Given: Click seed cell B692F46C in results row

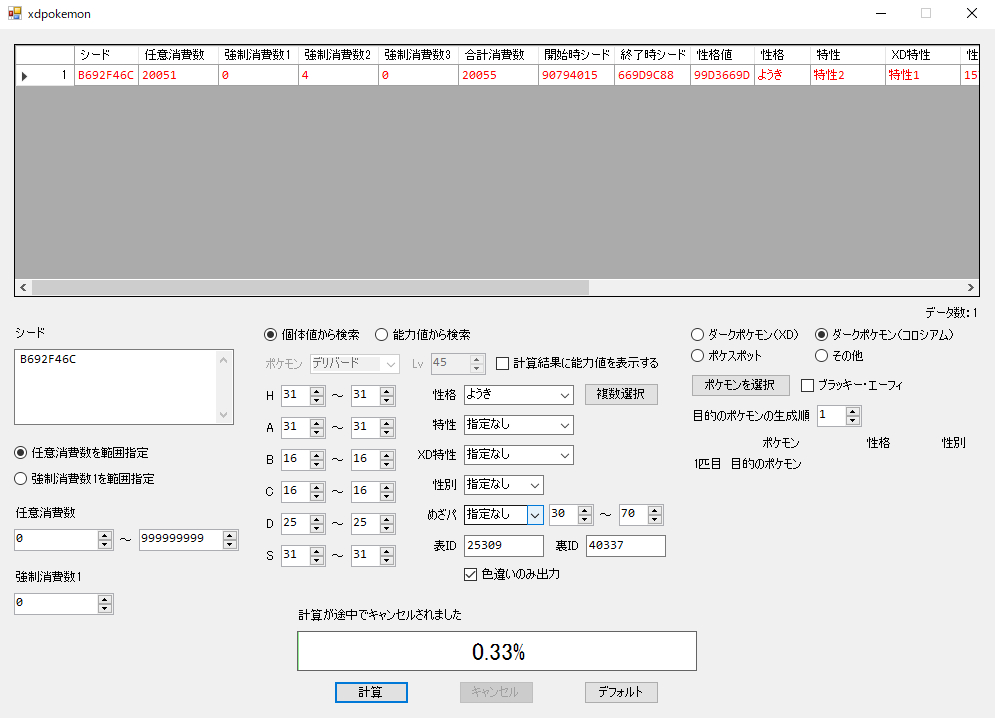Looking at the screenshot, I should pyautogui.click(x=106, y=76).
